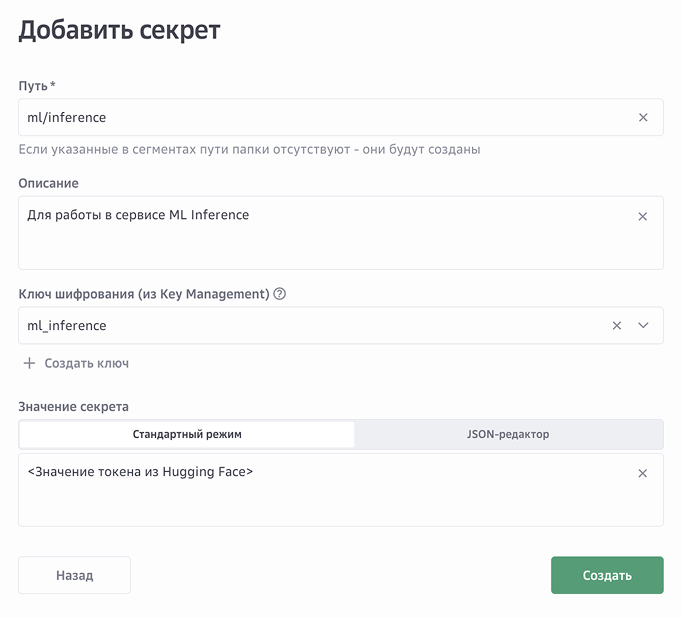Clear the path field with its X icon
Viewport: 682px width, 618px height.
click(643, 117)
